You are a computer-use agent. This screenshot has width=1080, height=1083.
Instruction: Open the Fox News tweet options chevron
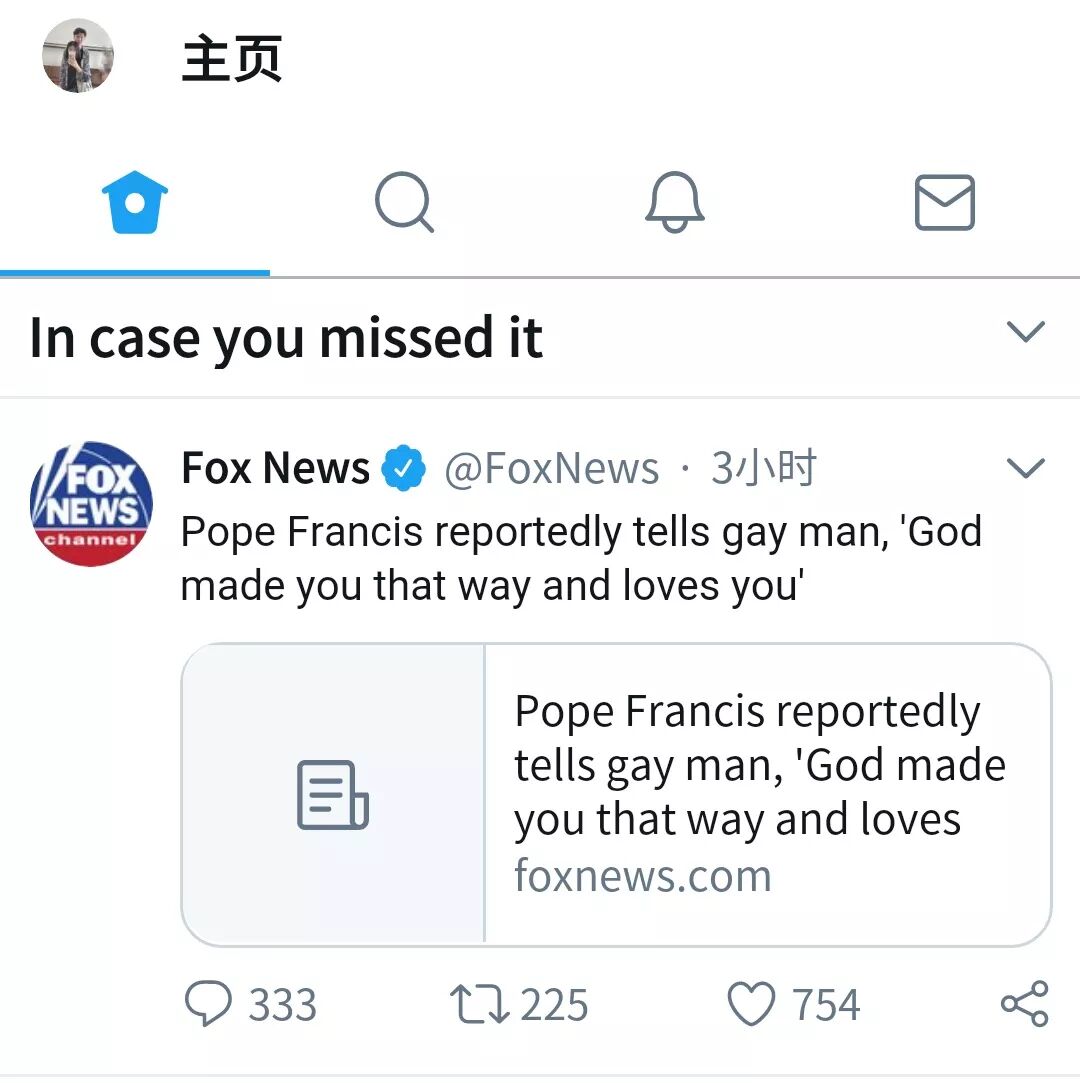tap(1026, 468)
